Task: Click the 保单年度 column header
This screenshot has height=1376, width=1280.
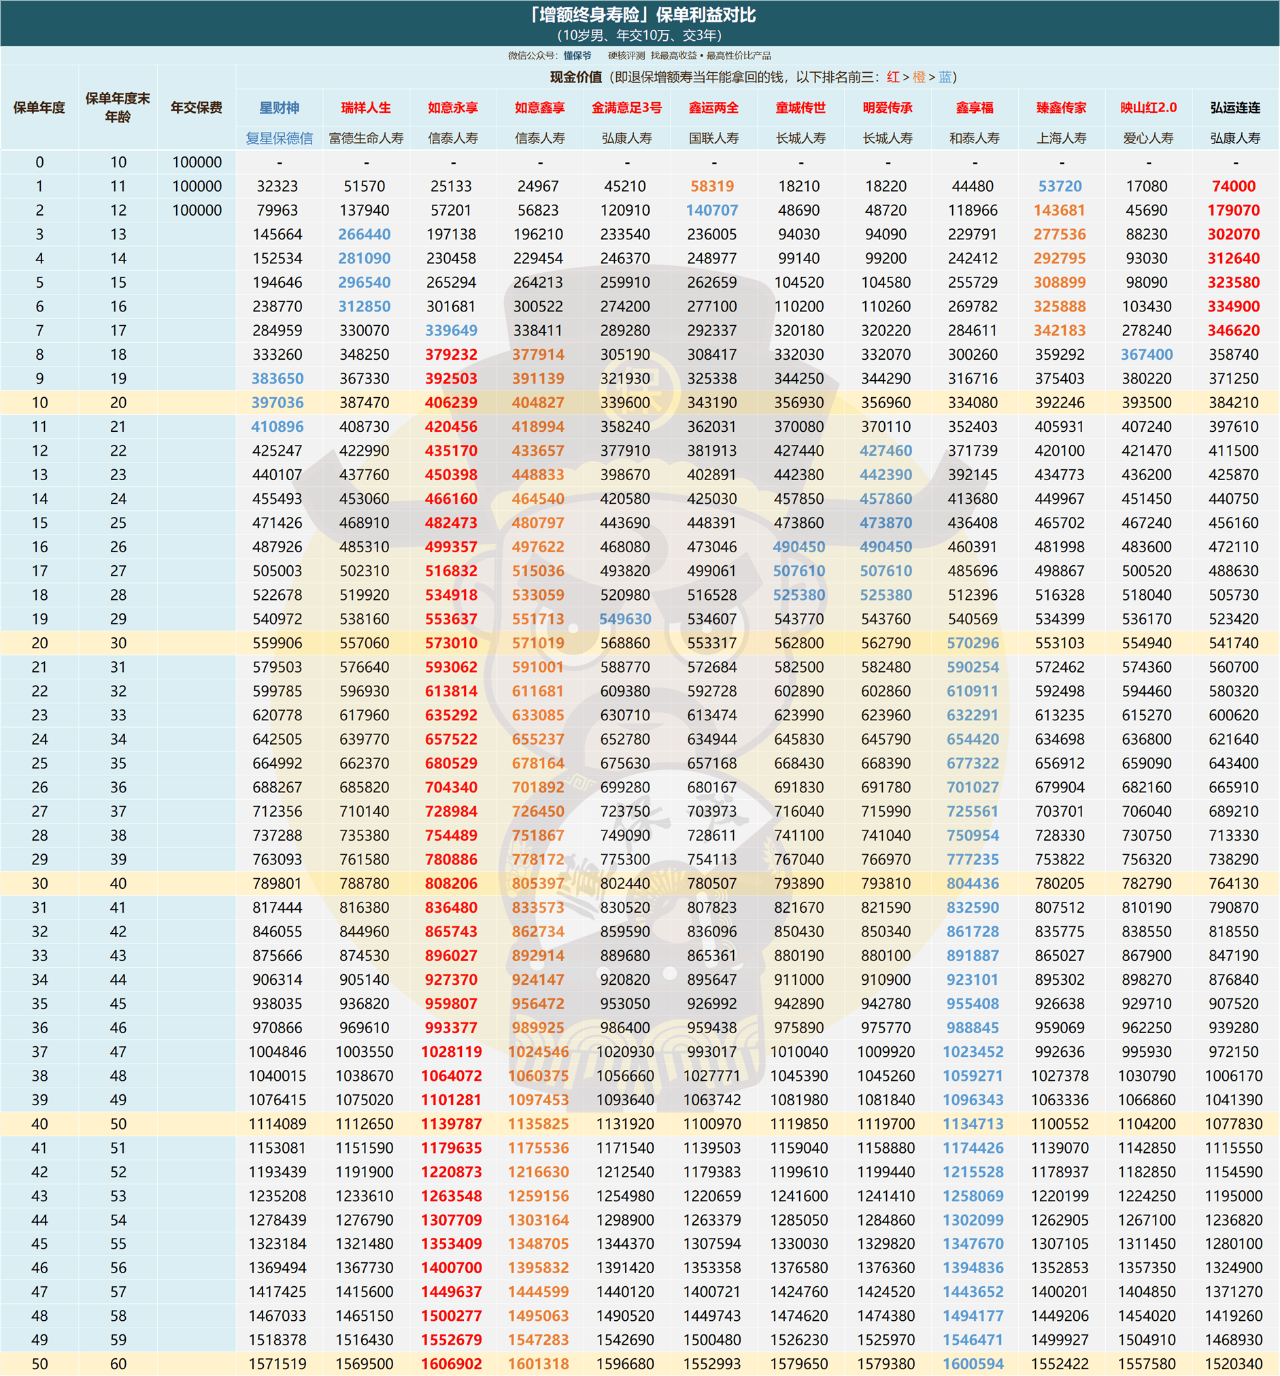Action: pos(39,107)
